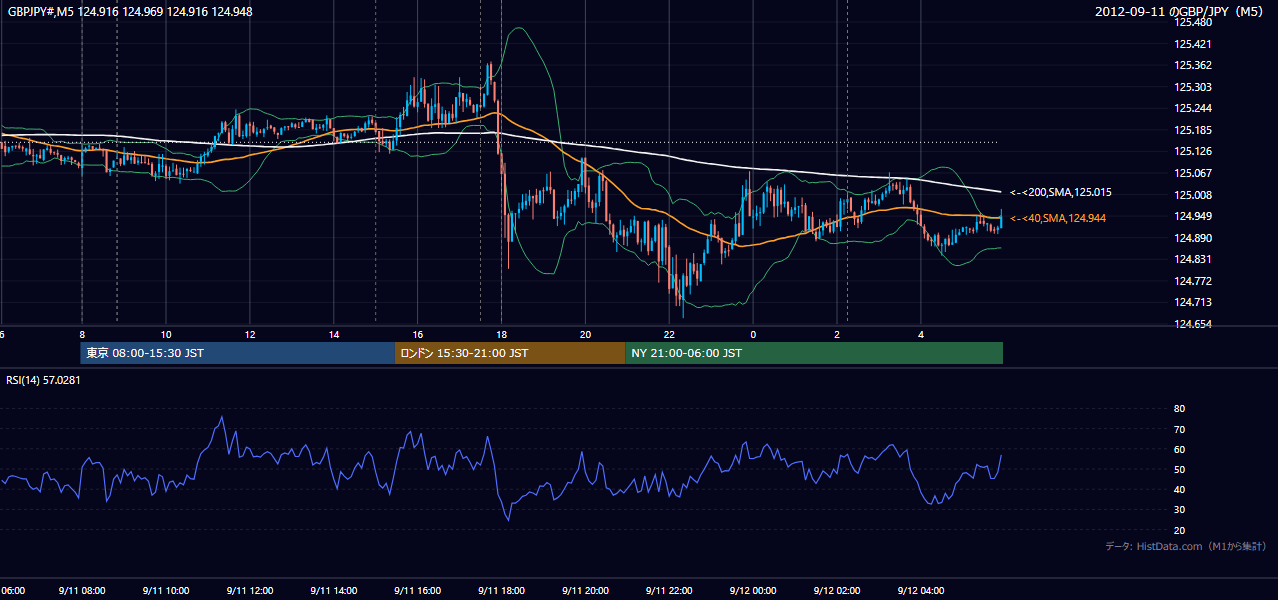Click hour label 4 under price chart
The height and width of the screenshot is (600, 1278).
921,334
